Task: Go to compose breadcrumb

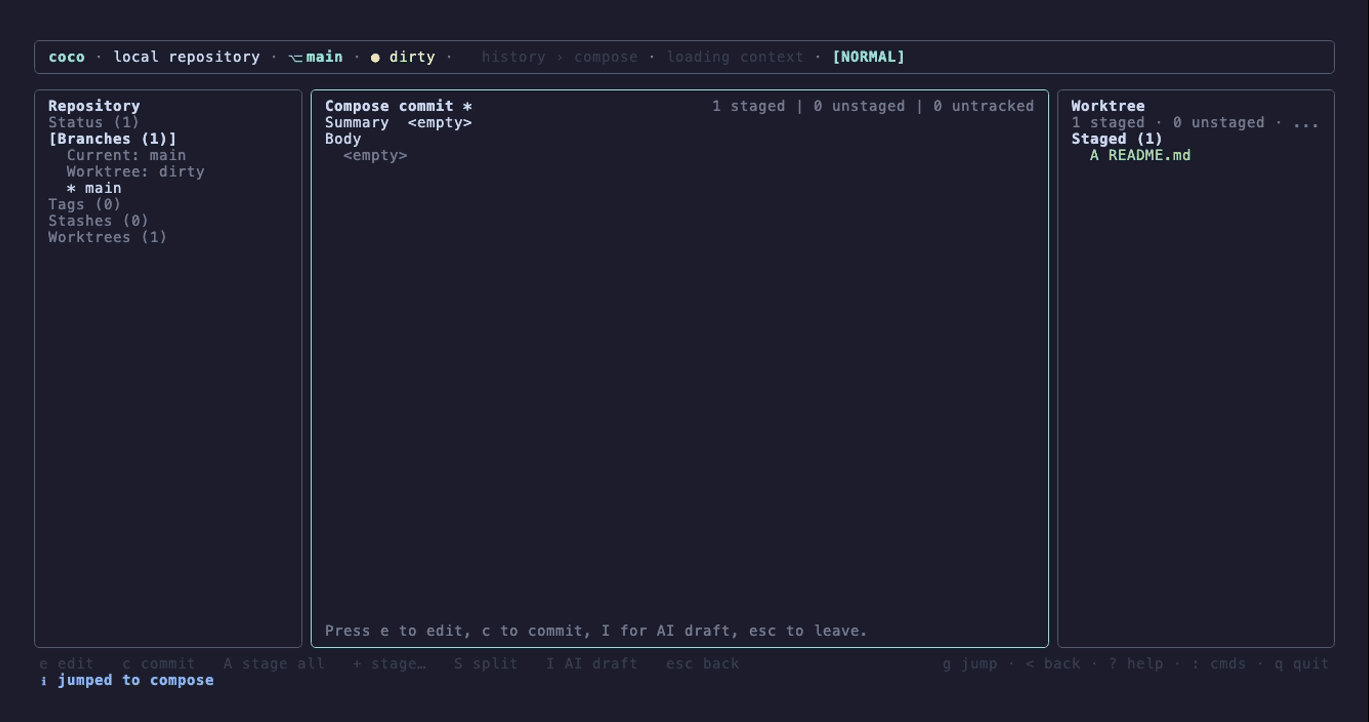Action: [606, 57]
